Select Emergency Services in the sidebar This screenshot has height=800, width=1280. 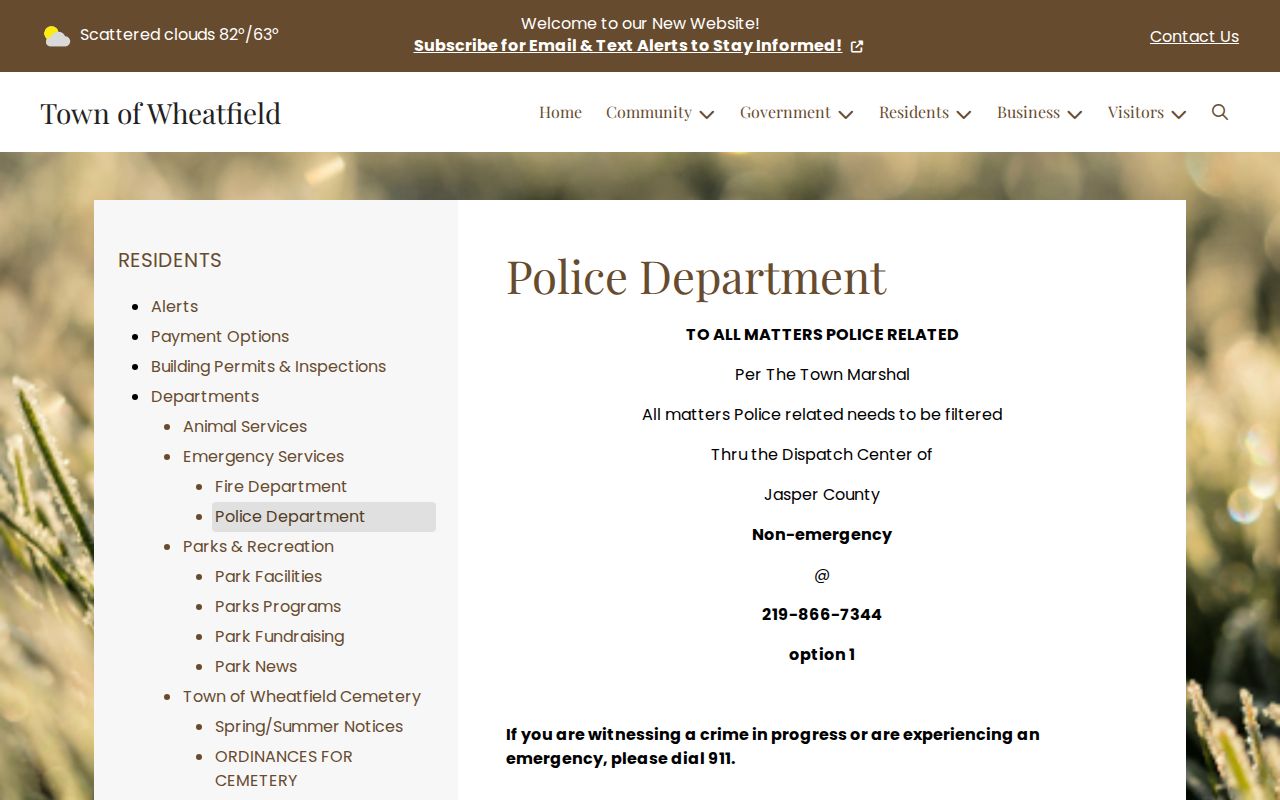[x=263, y=456]
